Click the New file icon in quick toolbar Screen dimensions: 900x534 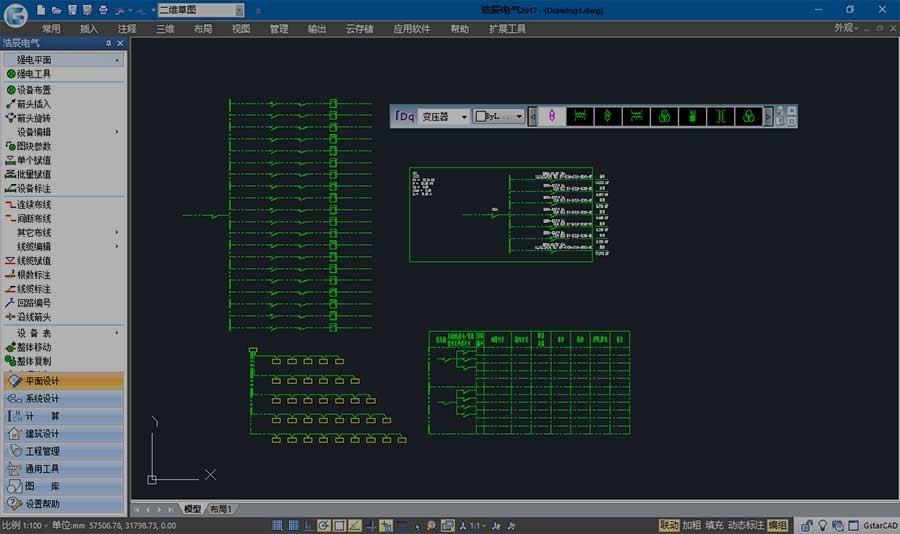coord(41,10)
